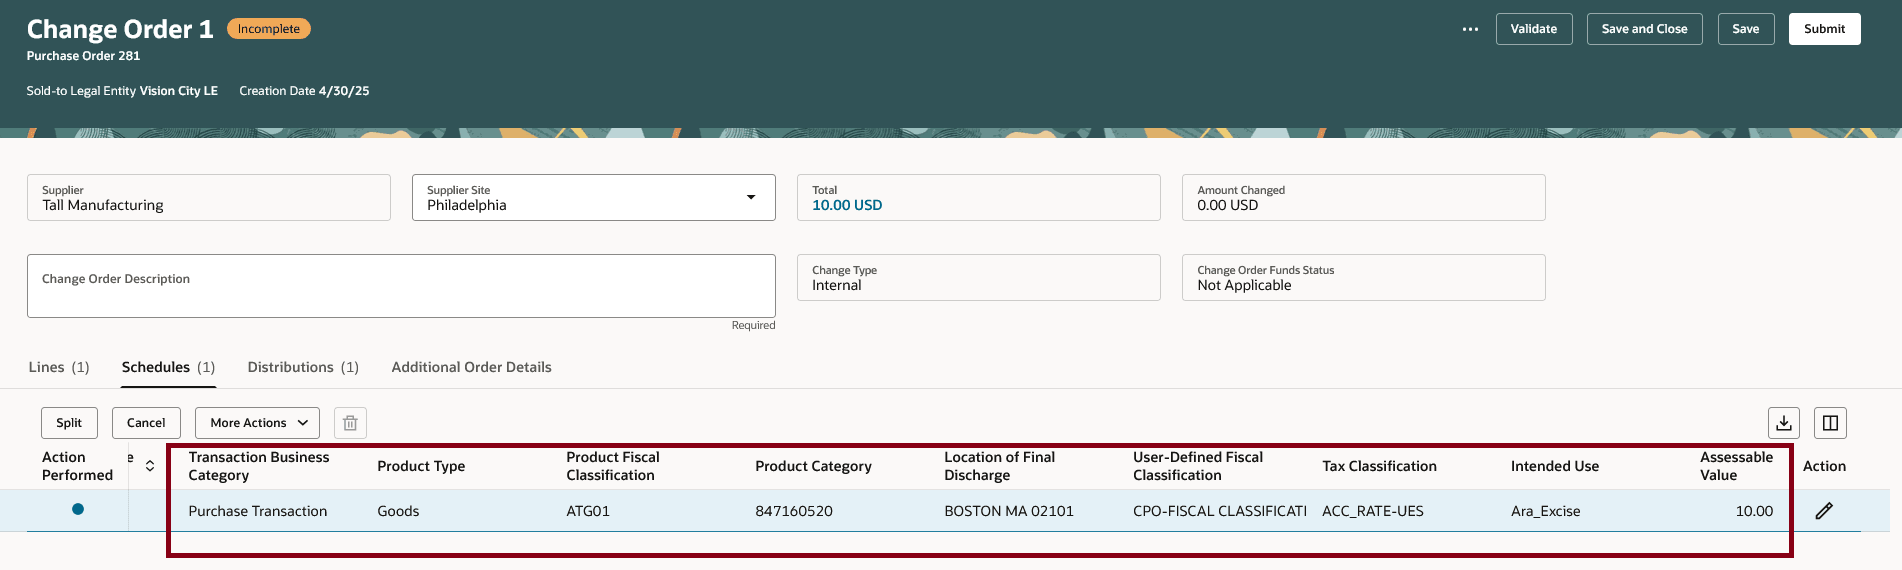Click the Split button
Image resolution: width=1902 pixels, height=570 pixels.
69,423
